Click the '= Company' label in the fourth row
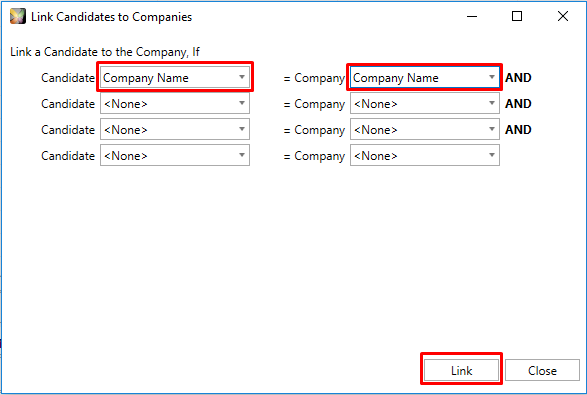 pyautogui.click(x=314, y=156)
